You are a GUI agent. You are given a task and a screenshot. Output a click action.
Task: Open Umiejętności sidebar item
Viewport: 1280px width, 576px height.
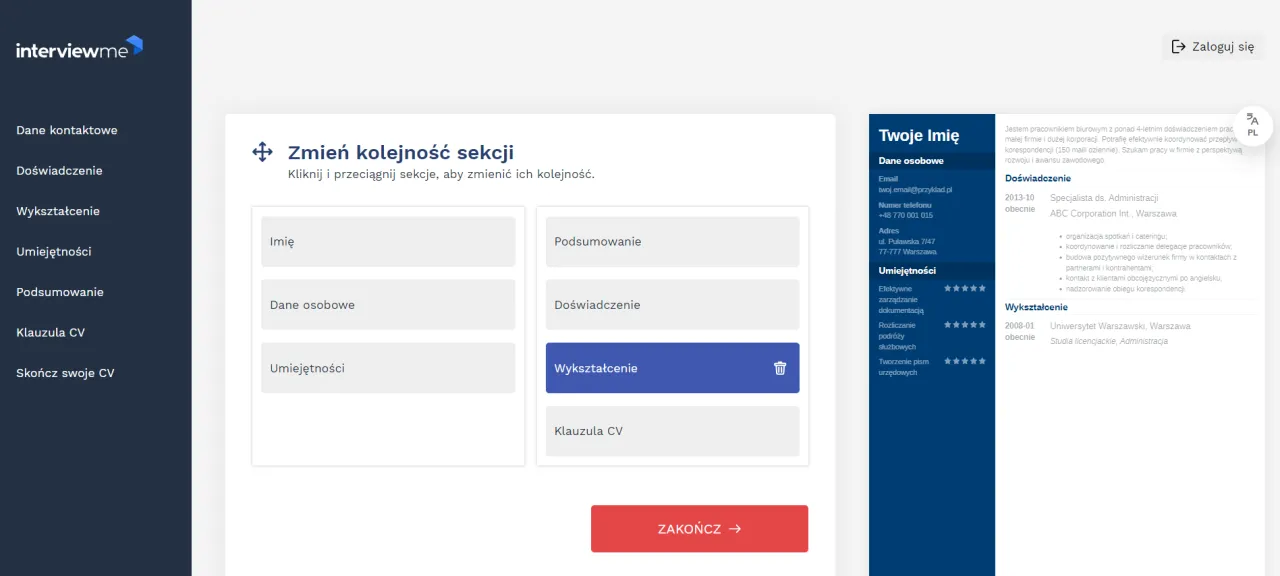(54, 252)
